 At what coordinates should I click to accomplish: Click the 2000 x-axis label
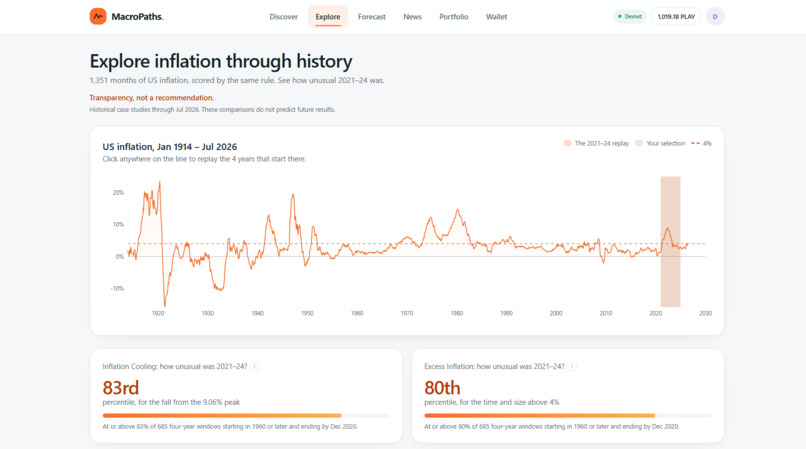coord(556,313)
